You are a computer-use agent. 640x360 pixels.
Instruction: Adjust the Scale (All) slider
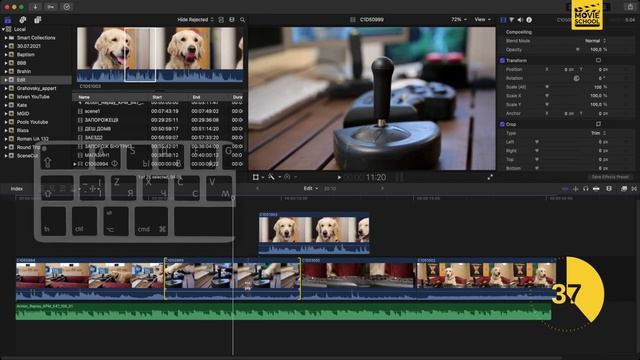547,87
